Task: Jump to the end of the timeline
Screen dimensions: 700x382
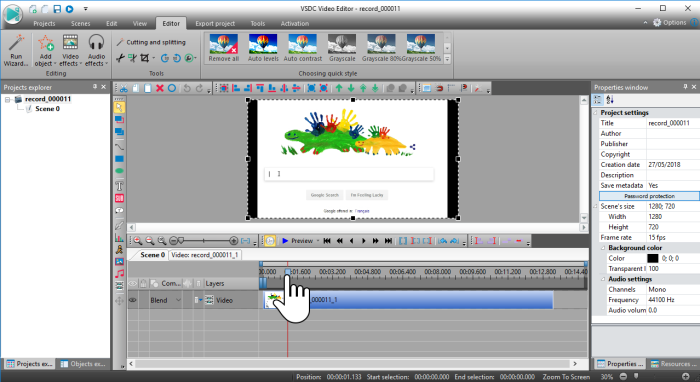Action: pos(388,241)
